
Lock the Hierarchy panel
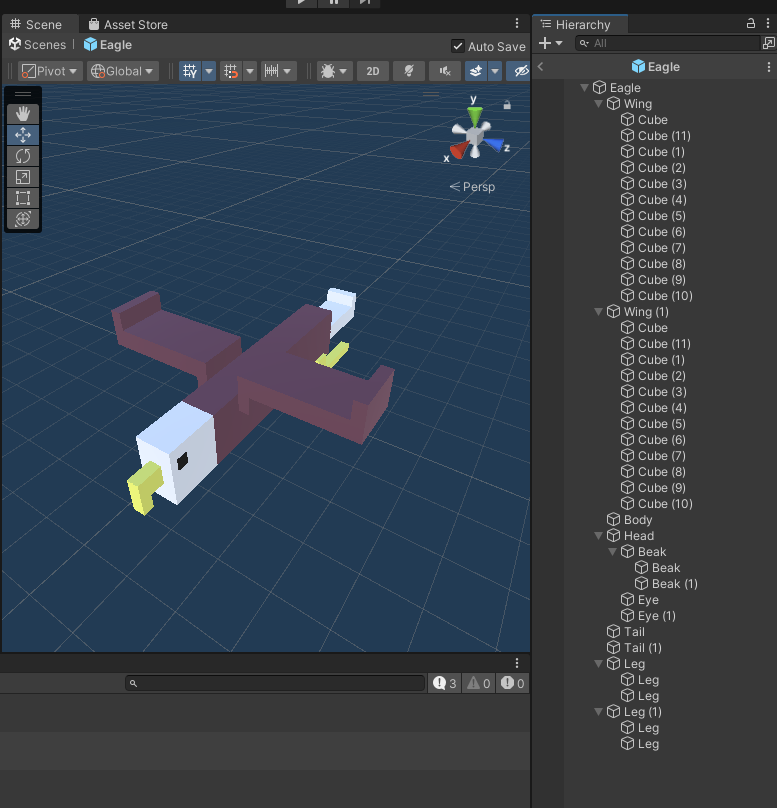[x=751, y=23]
